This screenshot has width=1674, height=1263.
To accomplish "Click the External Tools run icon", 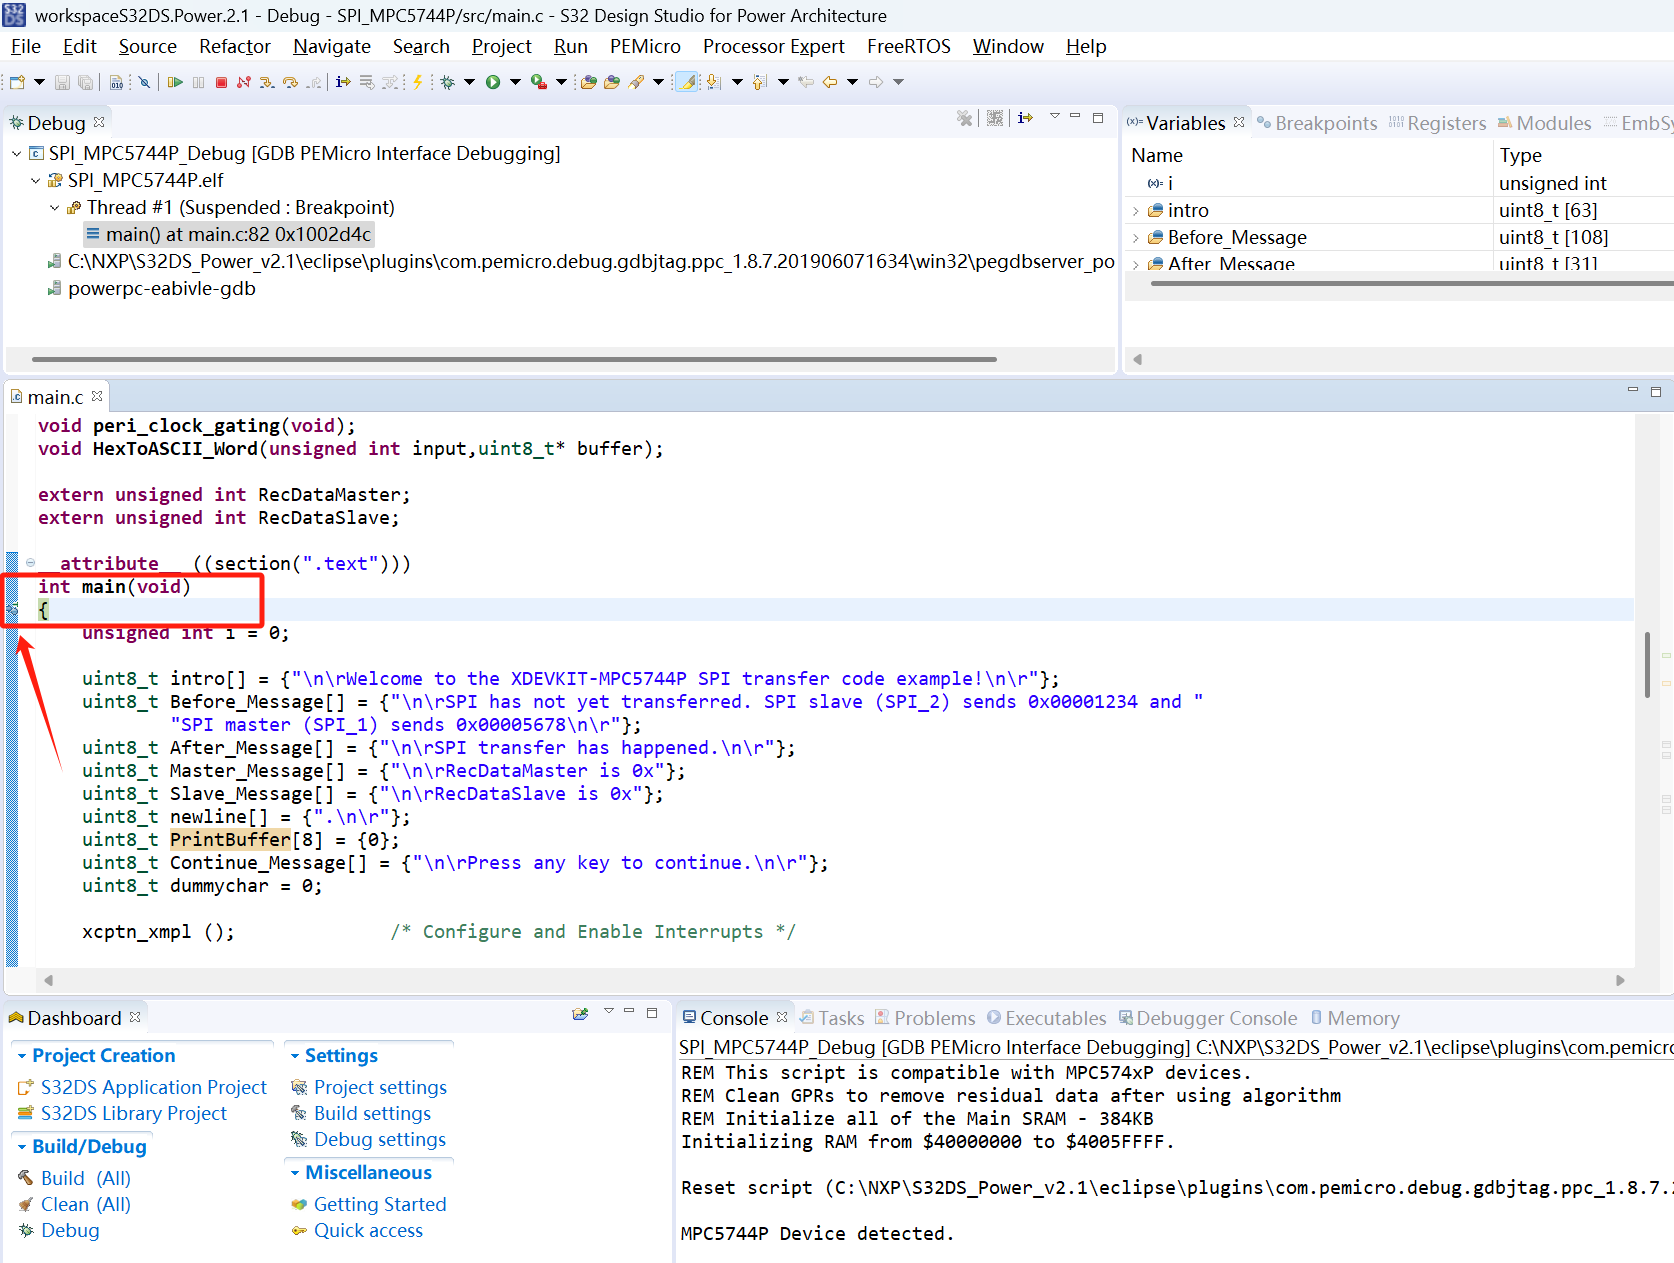I will (x=539, y=82).
